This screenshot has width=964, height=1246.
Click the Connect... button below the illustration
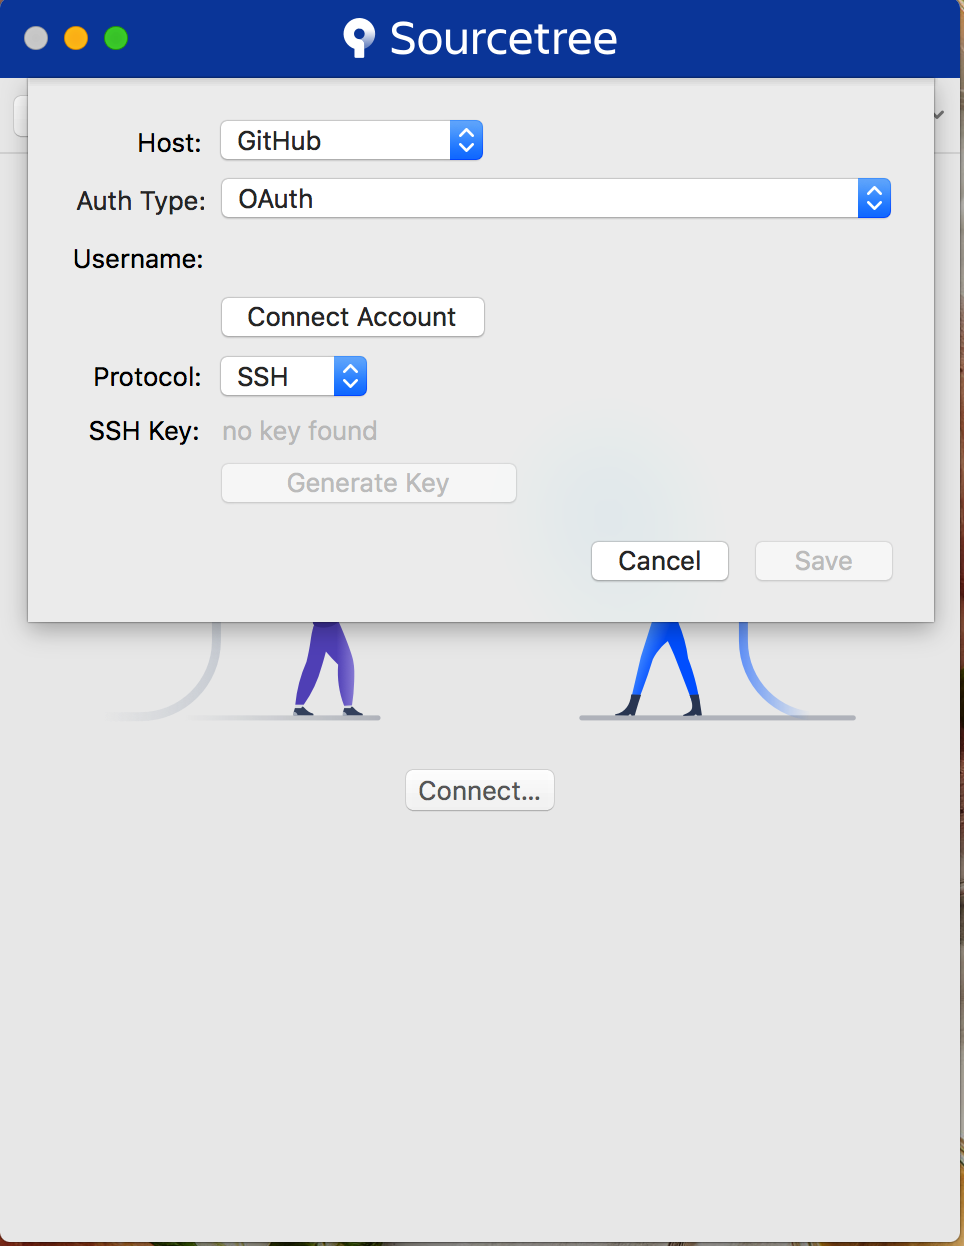[480, 790]
